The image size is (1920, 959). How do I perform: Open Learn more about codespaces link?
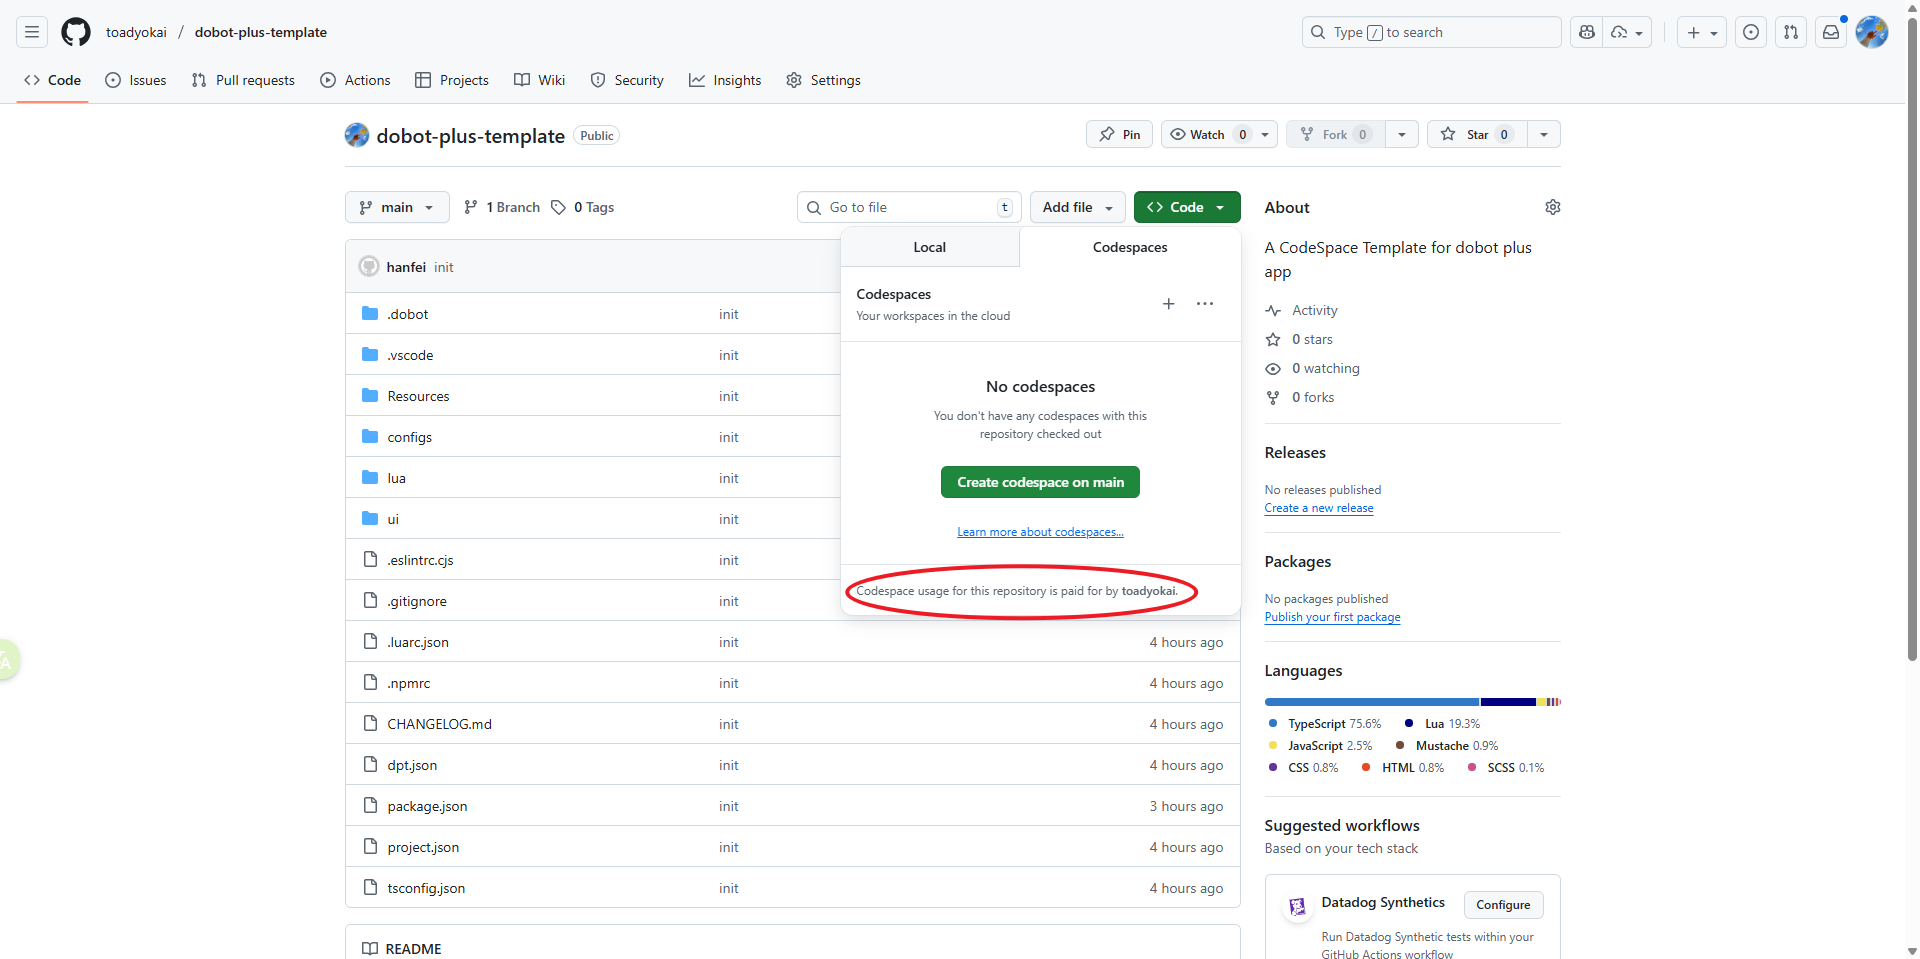tap(1040, 532)
